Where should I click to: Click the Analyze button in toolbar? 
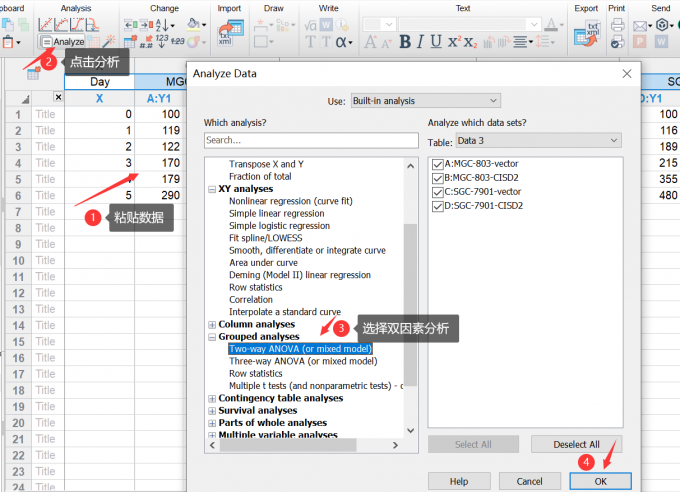[x=62, y=42]
